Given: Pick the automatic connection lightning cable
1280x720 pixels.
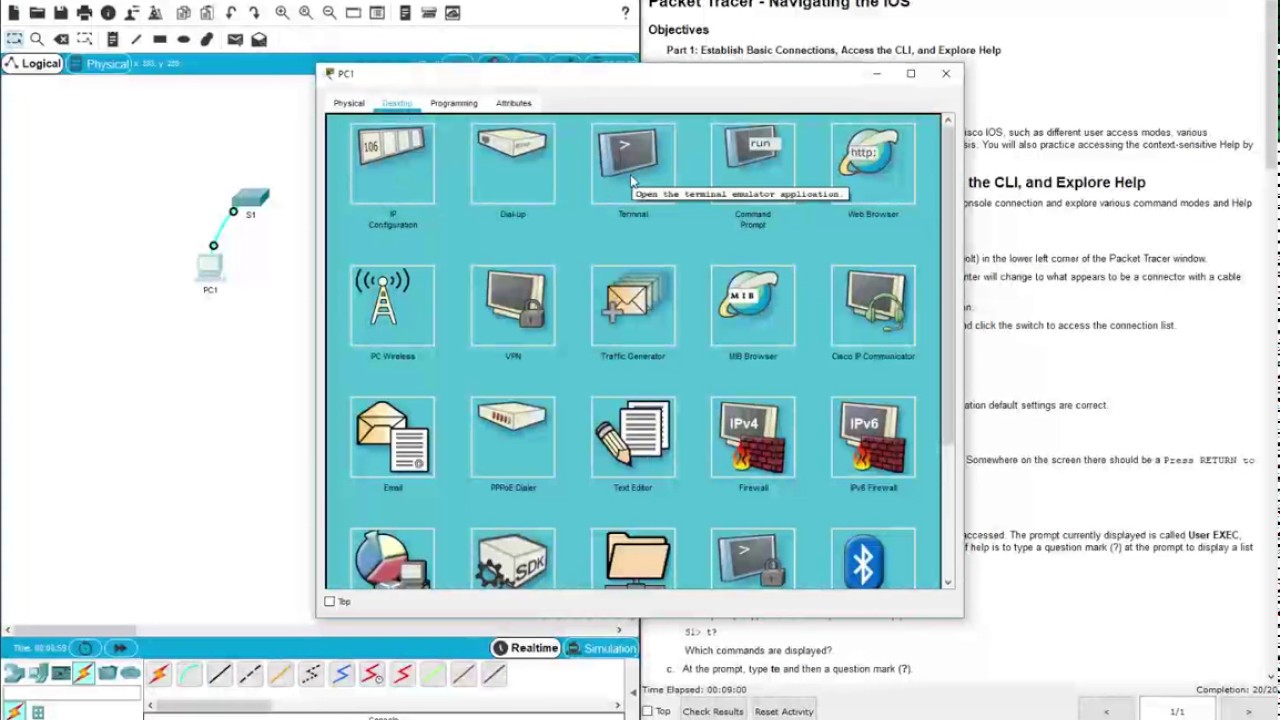Looking at the screenshot, I should [159, 675].
